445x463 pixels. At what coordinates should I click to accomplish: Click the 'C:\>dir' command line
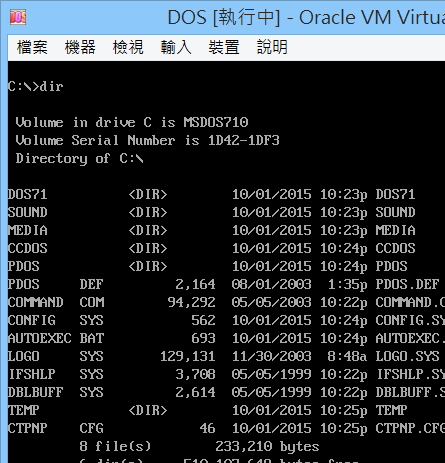(x=35, y=86)
